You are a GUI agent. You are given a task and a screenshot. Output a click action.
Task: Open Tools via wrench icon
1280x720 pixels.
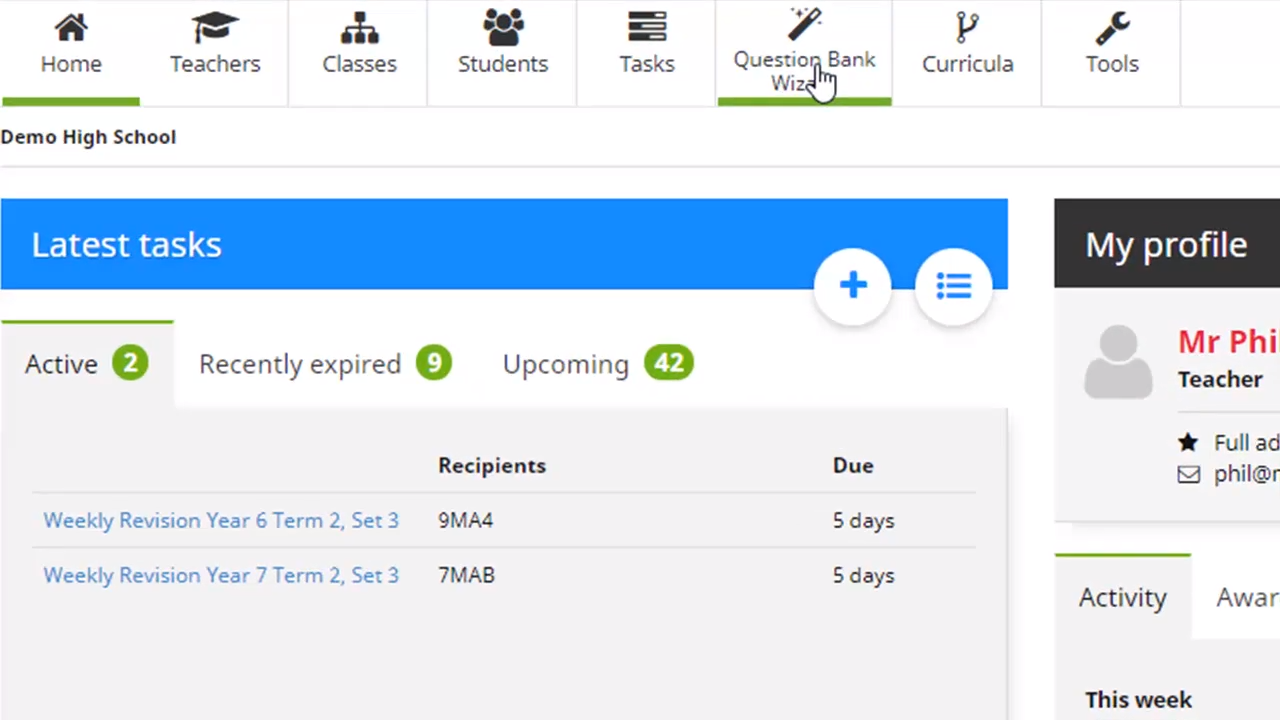point(1112,28)
